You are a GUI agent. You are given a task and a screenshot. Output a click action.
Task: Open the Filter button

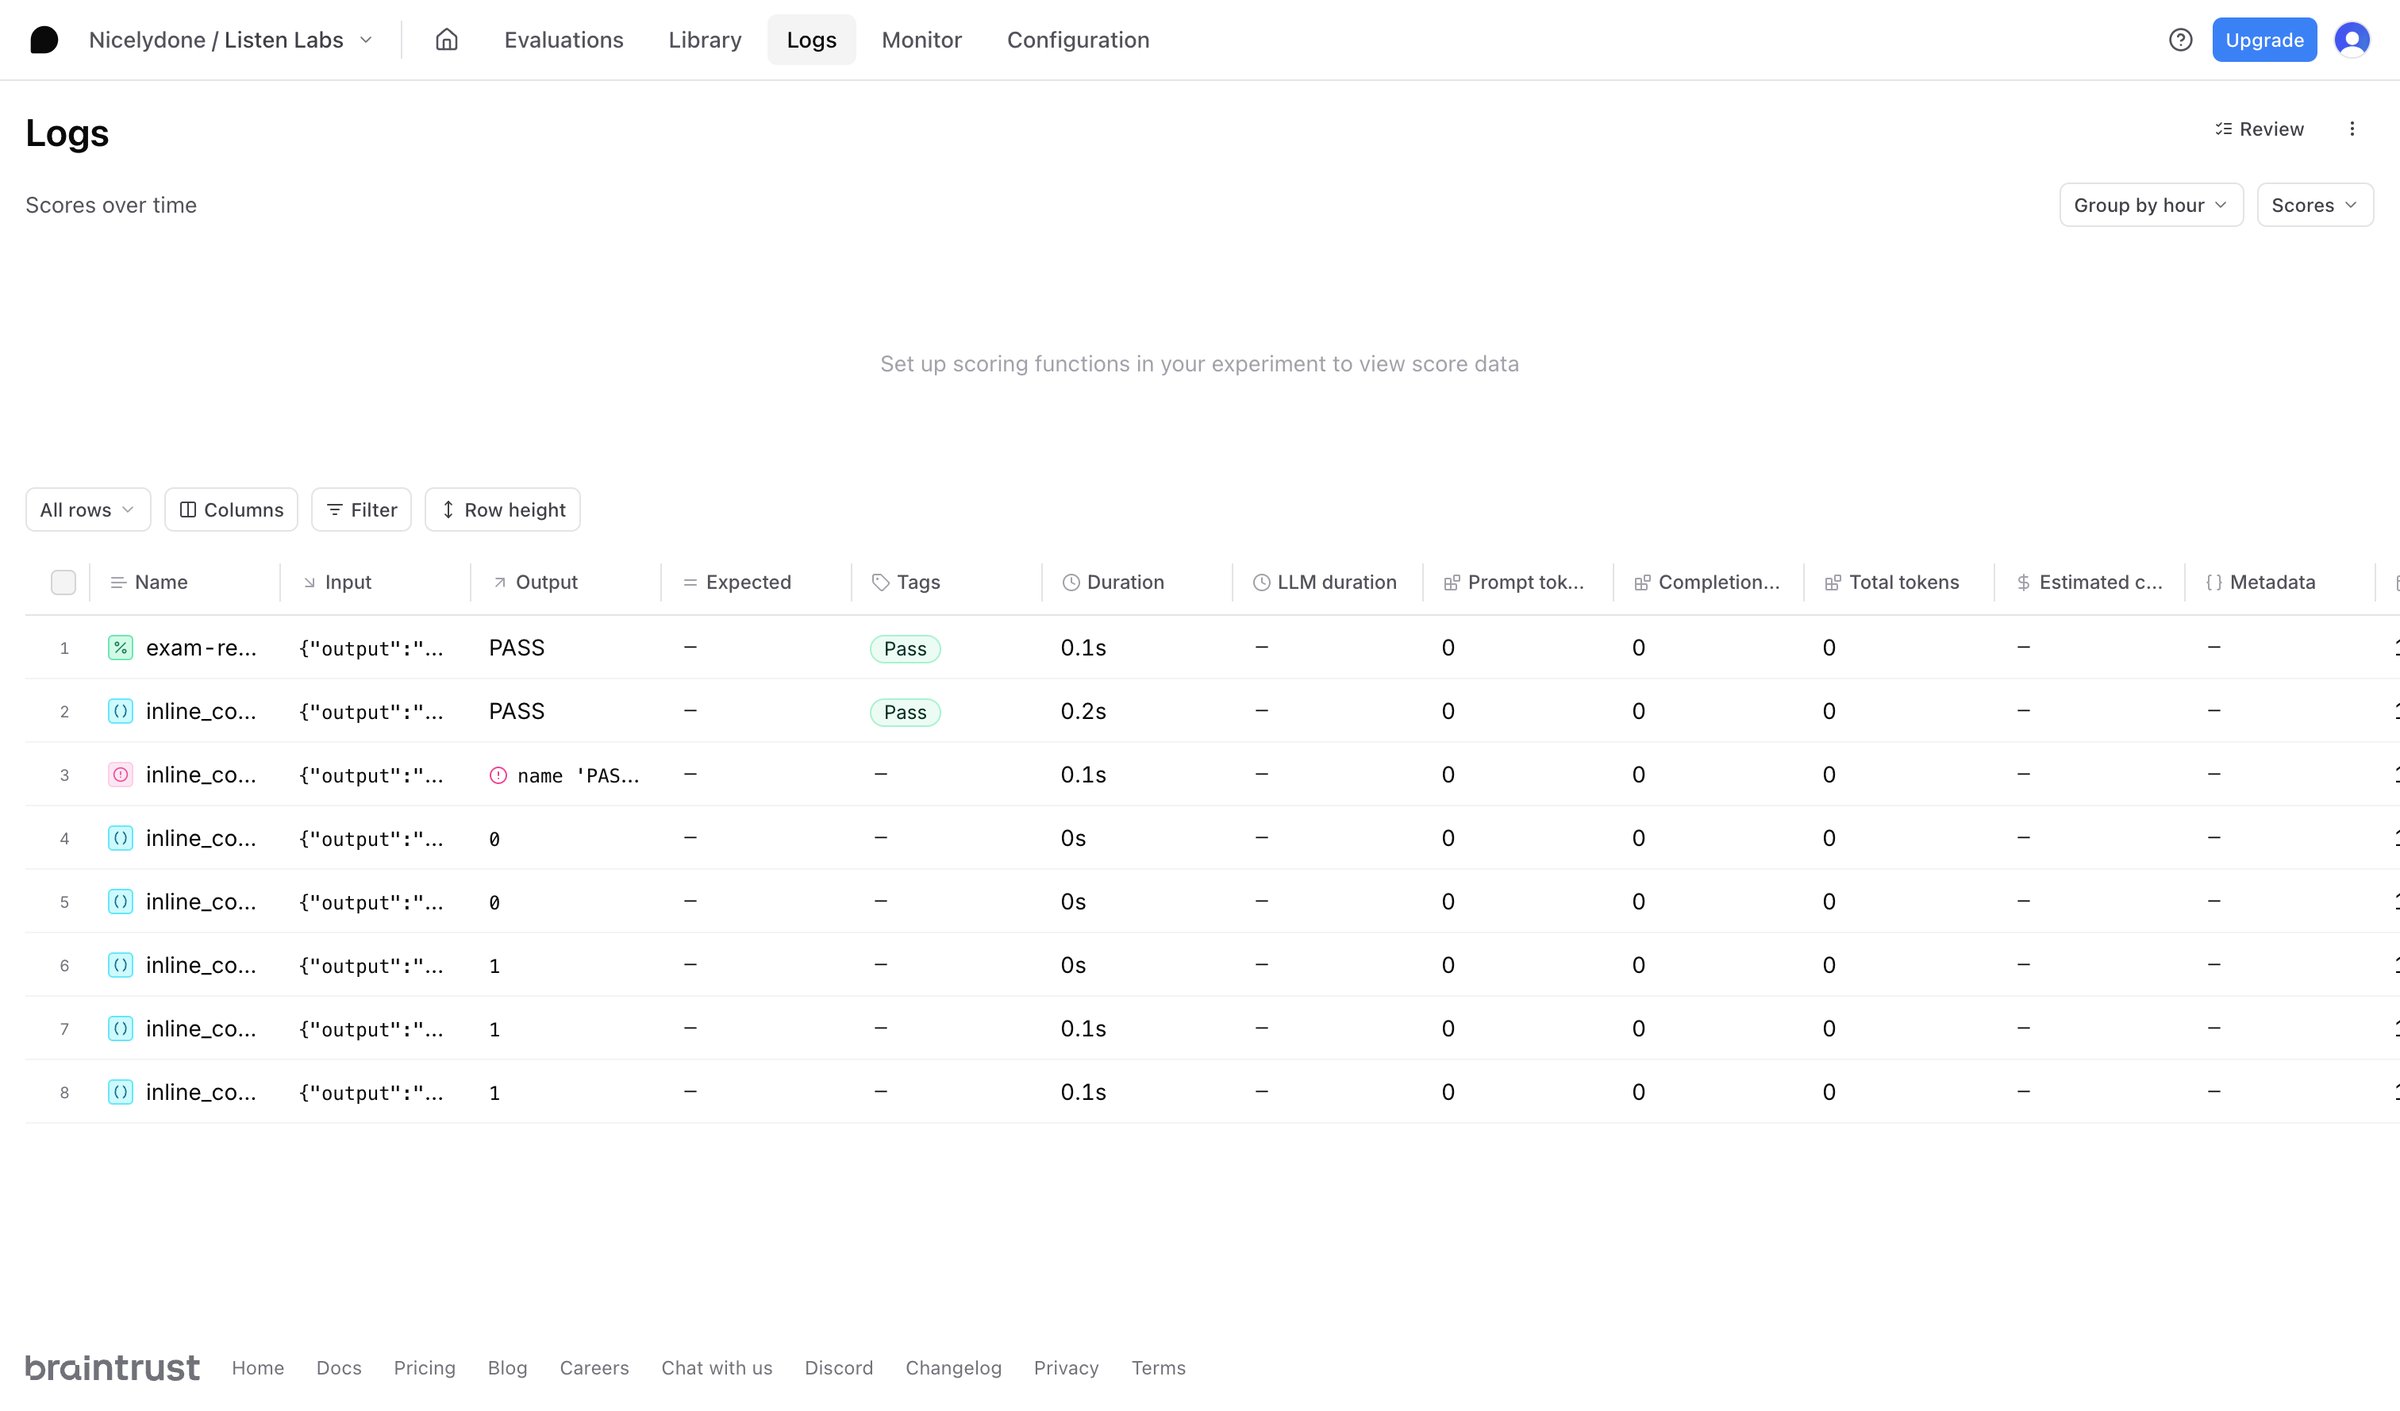(x=361, y=510)
